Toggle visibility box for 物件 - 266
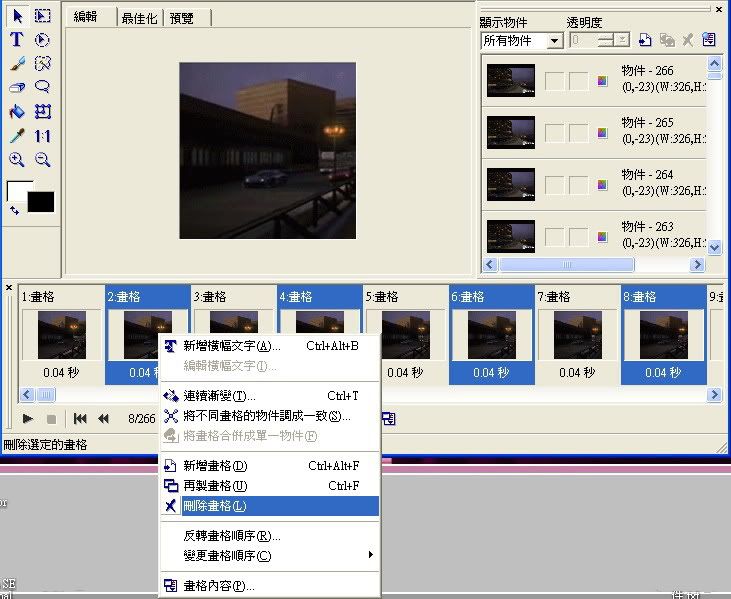 554,81
